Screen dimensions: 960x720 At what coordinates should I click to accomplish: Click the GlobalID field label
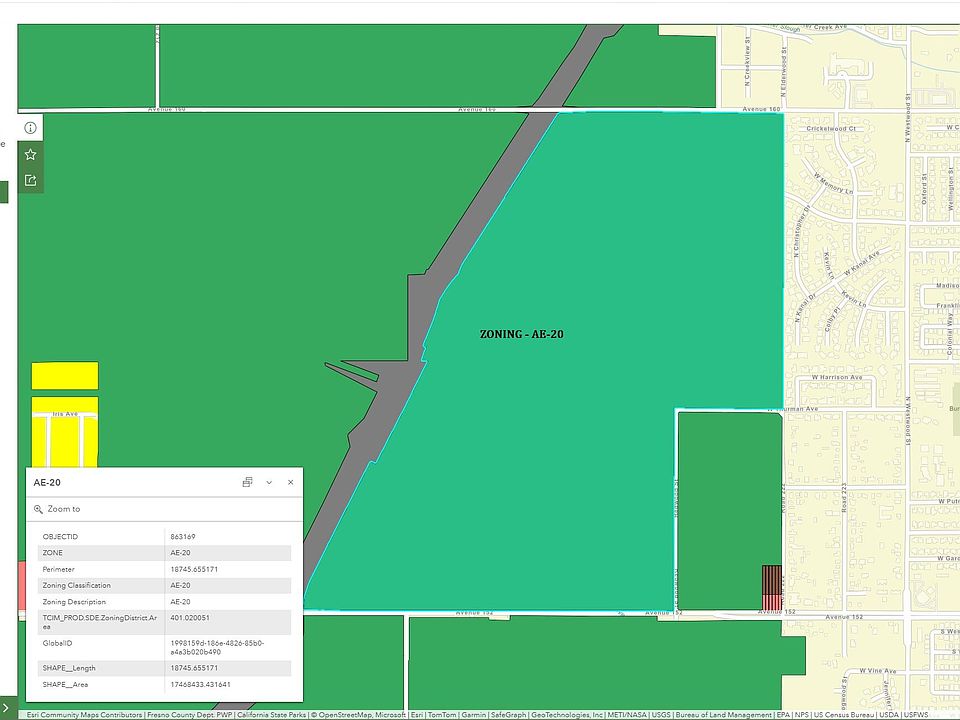57,643
